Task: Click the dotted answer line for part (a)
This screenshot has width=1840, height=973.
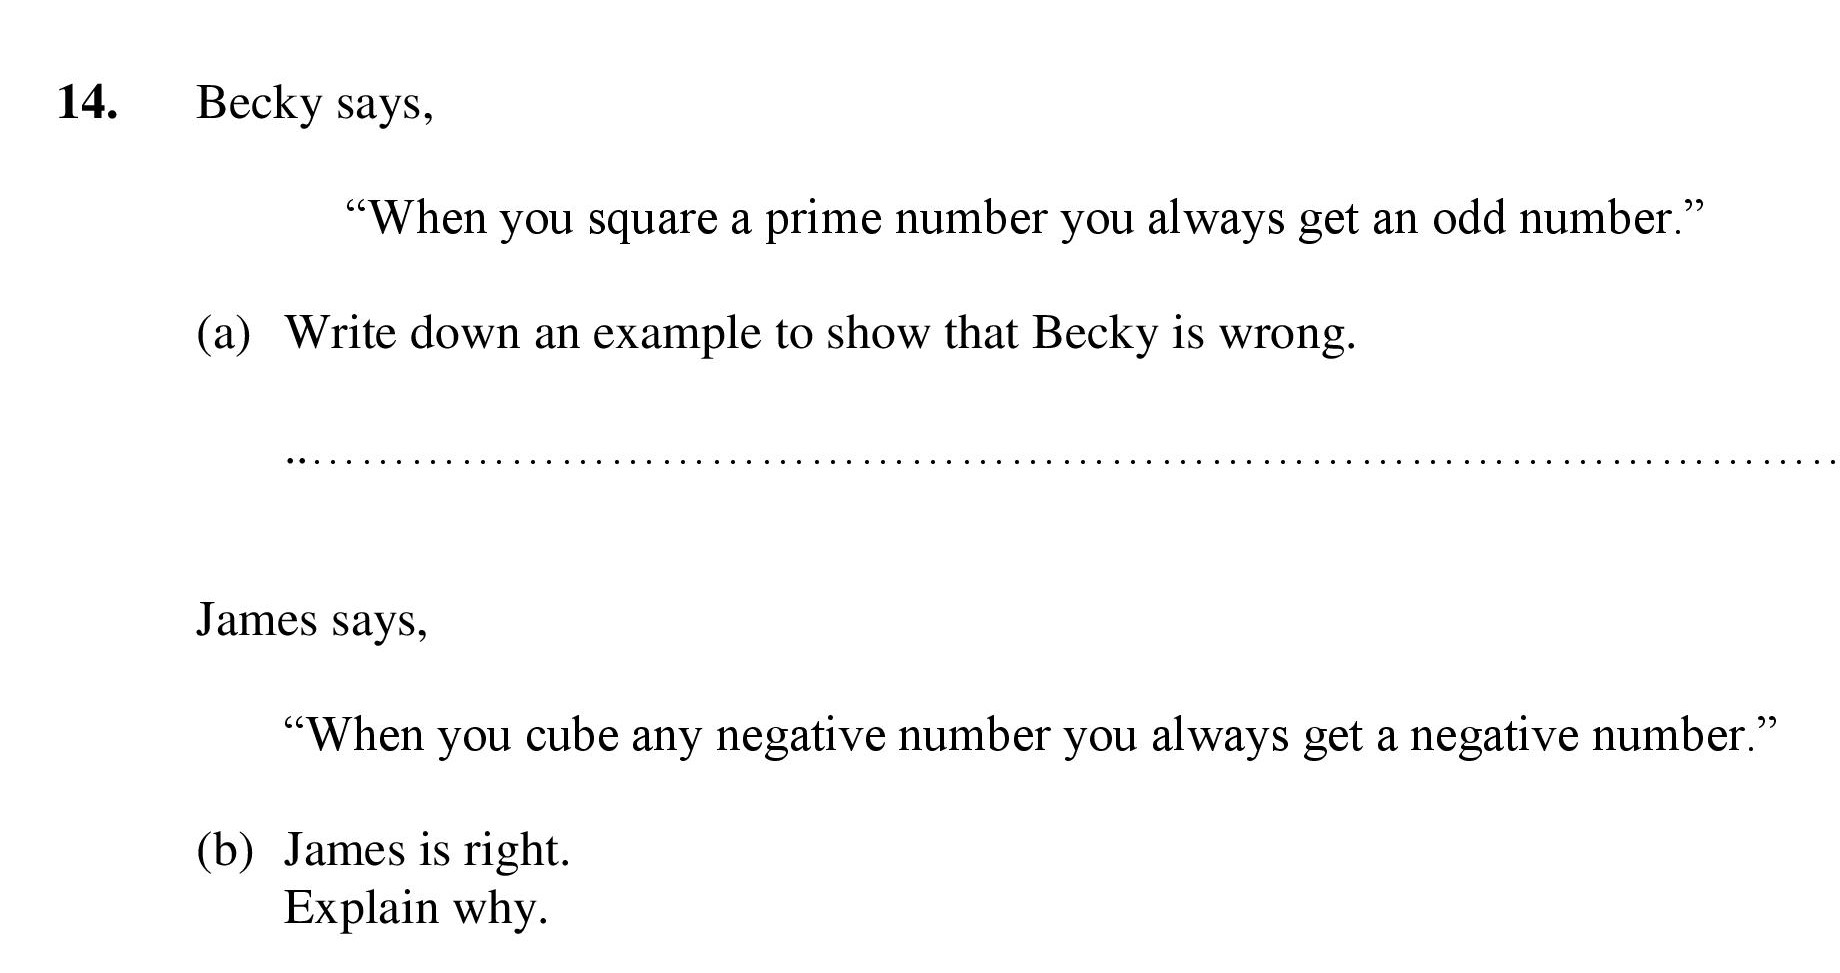Action: point(1062,462)
